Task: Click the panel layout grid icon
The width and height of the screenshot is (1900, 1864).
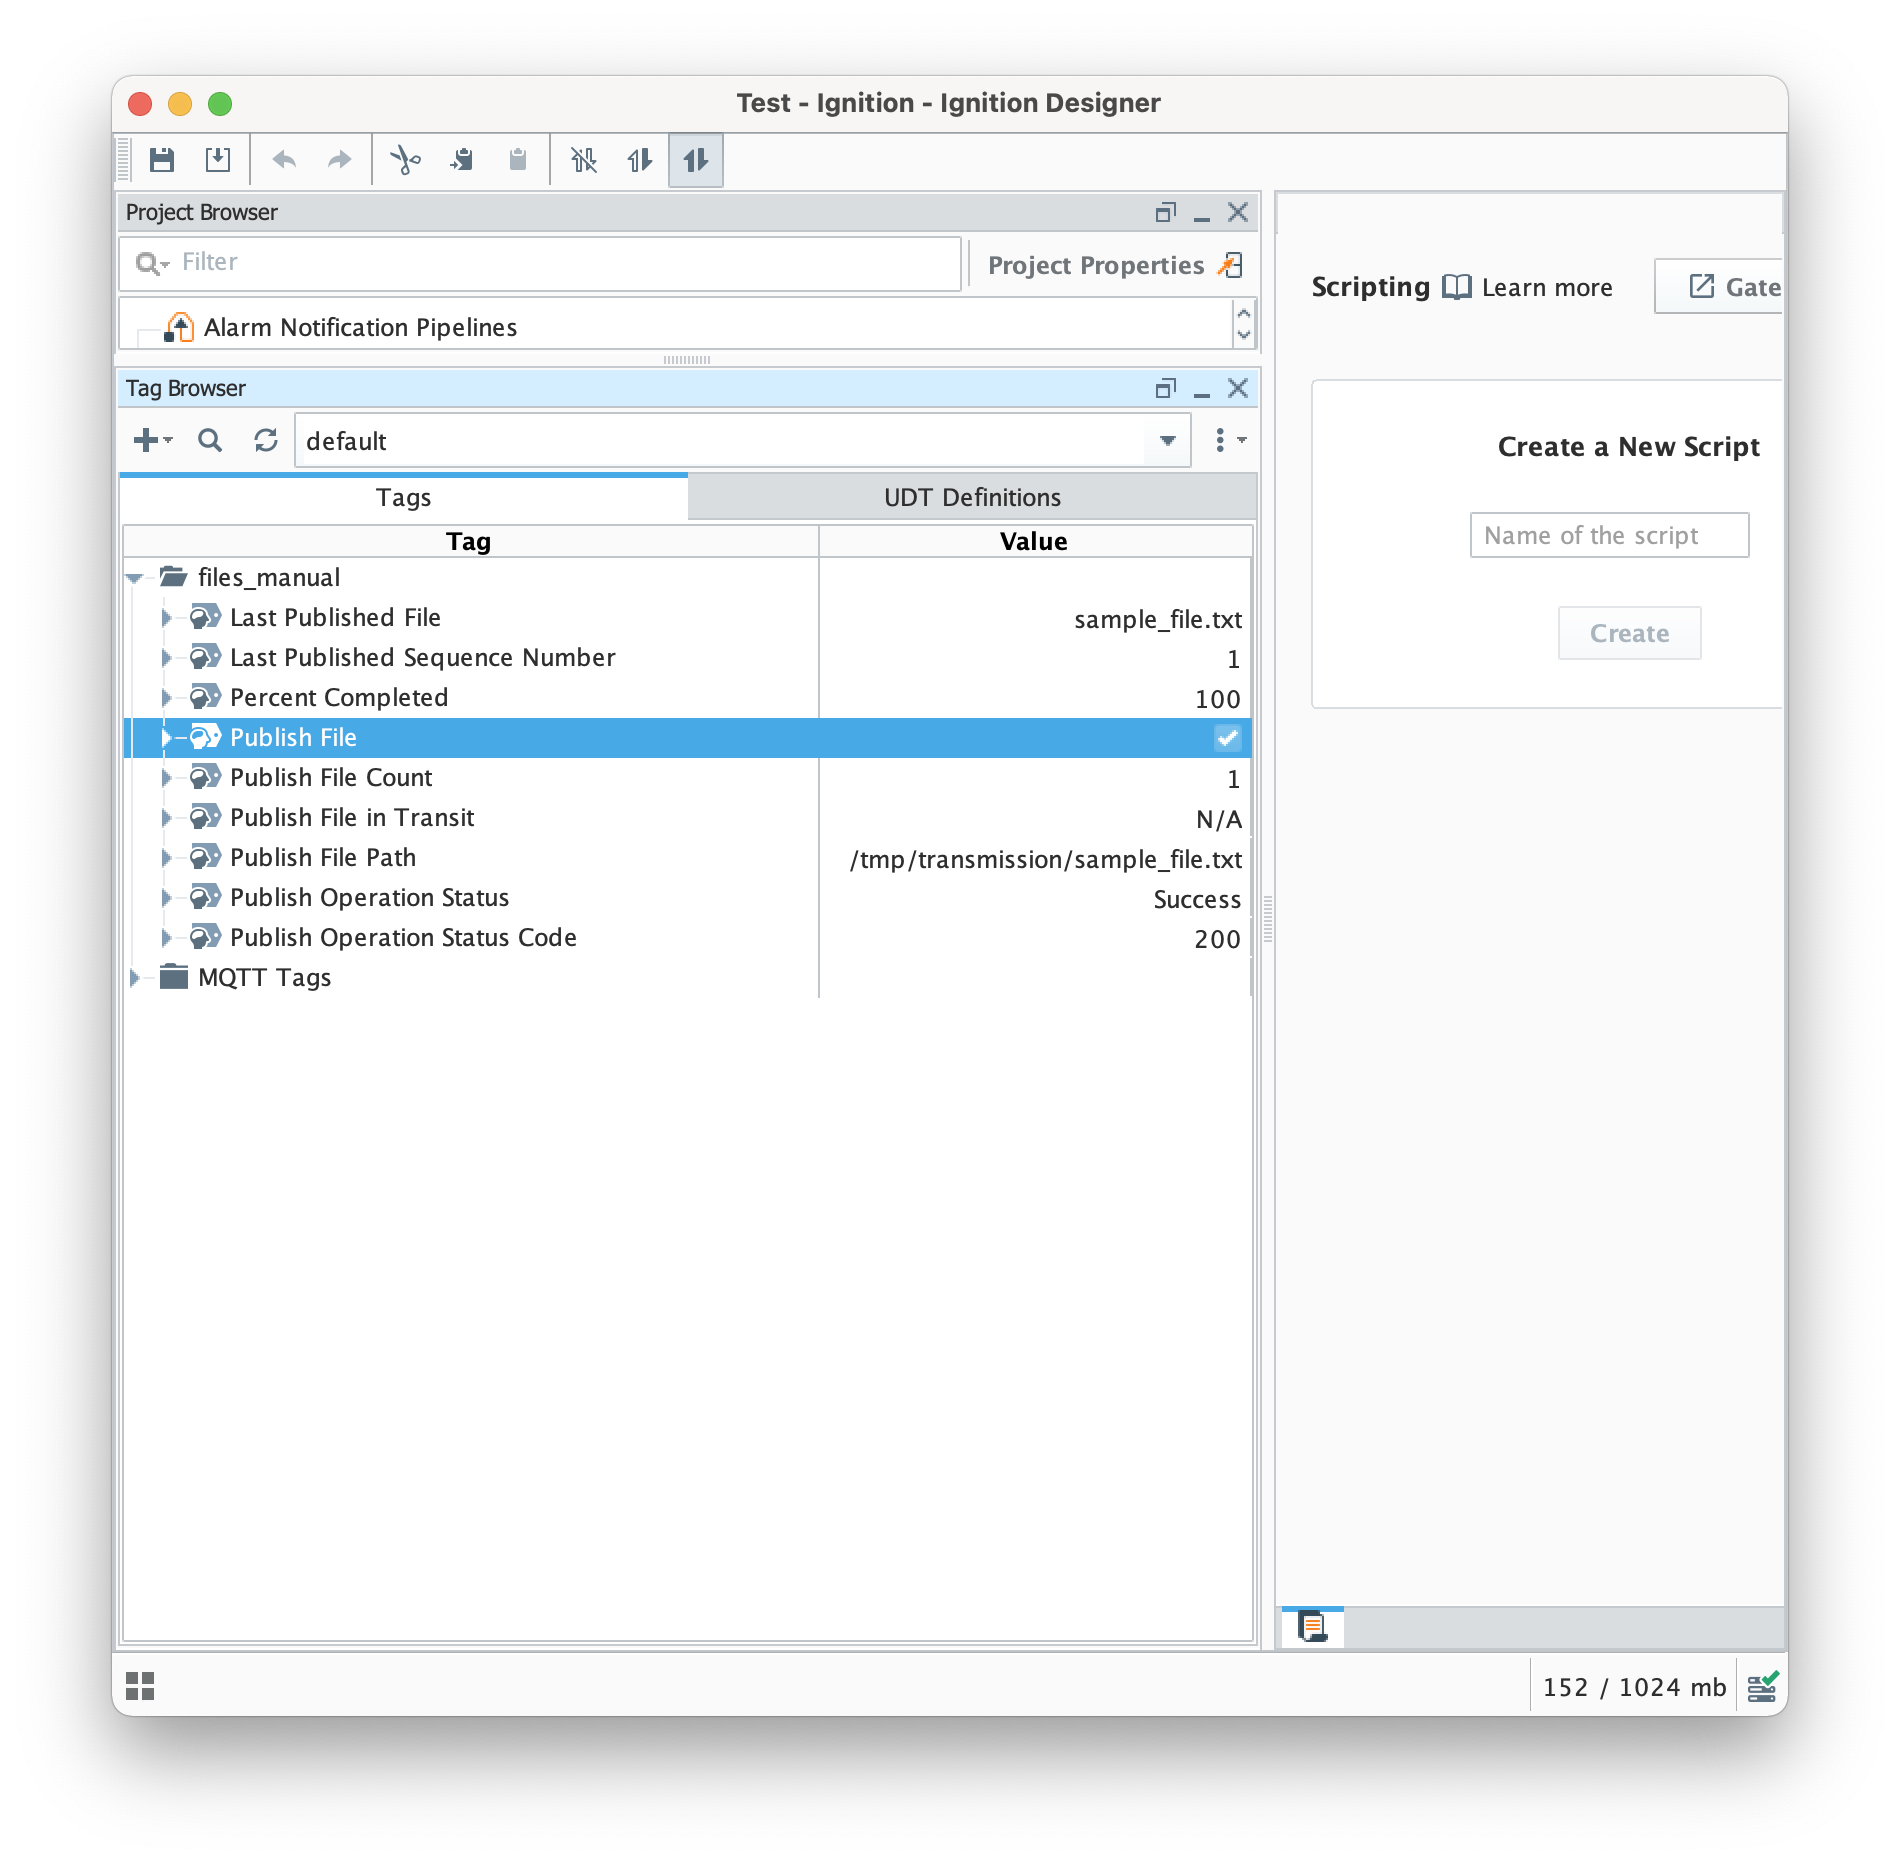Action: 140,1686
